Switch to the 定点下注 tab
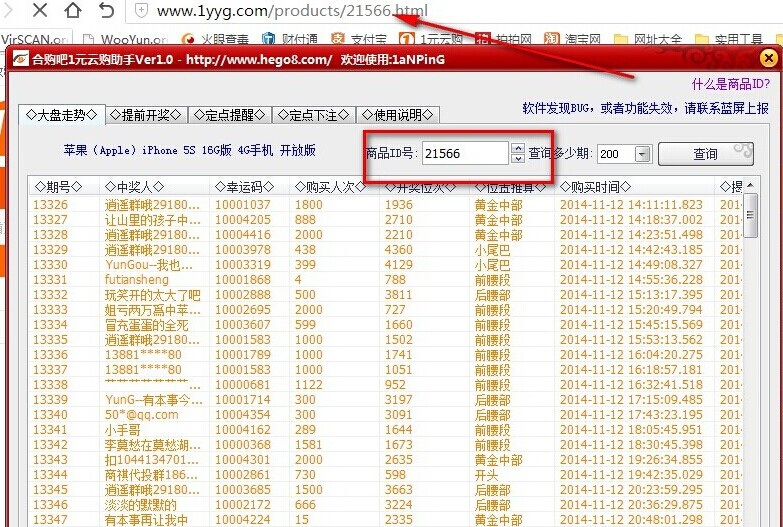This screenshot has height=527, width=783. pos(314,115)
